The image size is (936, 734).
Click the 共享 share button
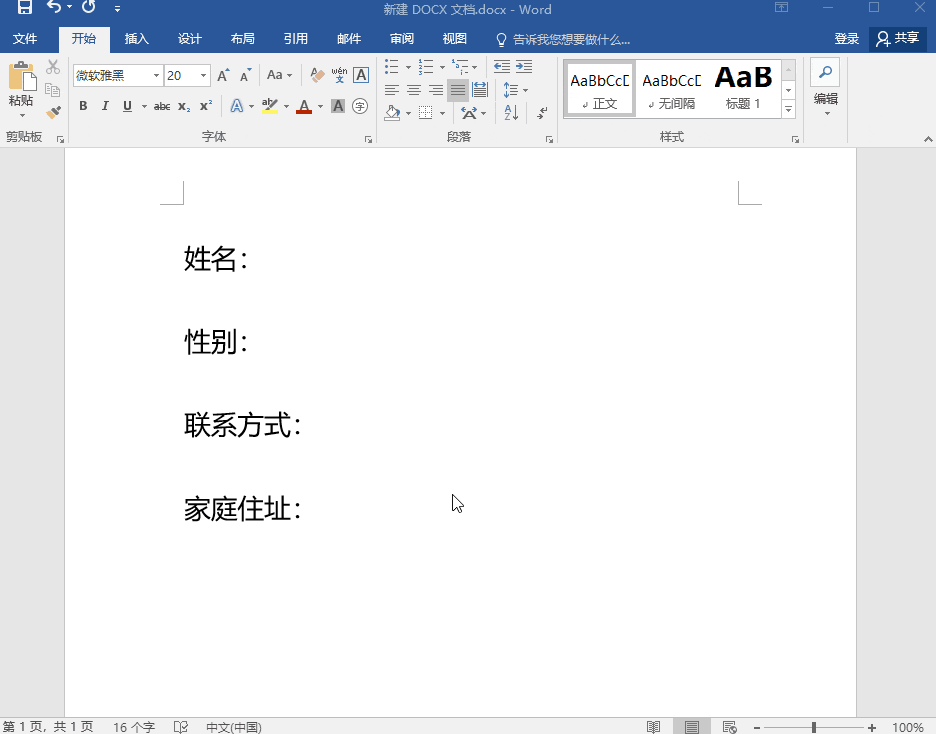click(x=898, y=39)
